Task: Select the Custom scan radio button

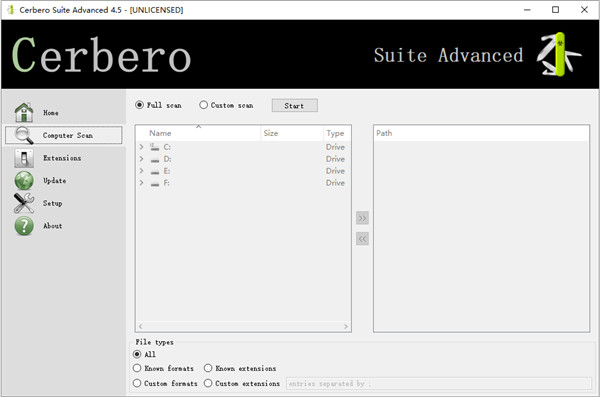Action: point(204,105)
